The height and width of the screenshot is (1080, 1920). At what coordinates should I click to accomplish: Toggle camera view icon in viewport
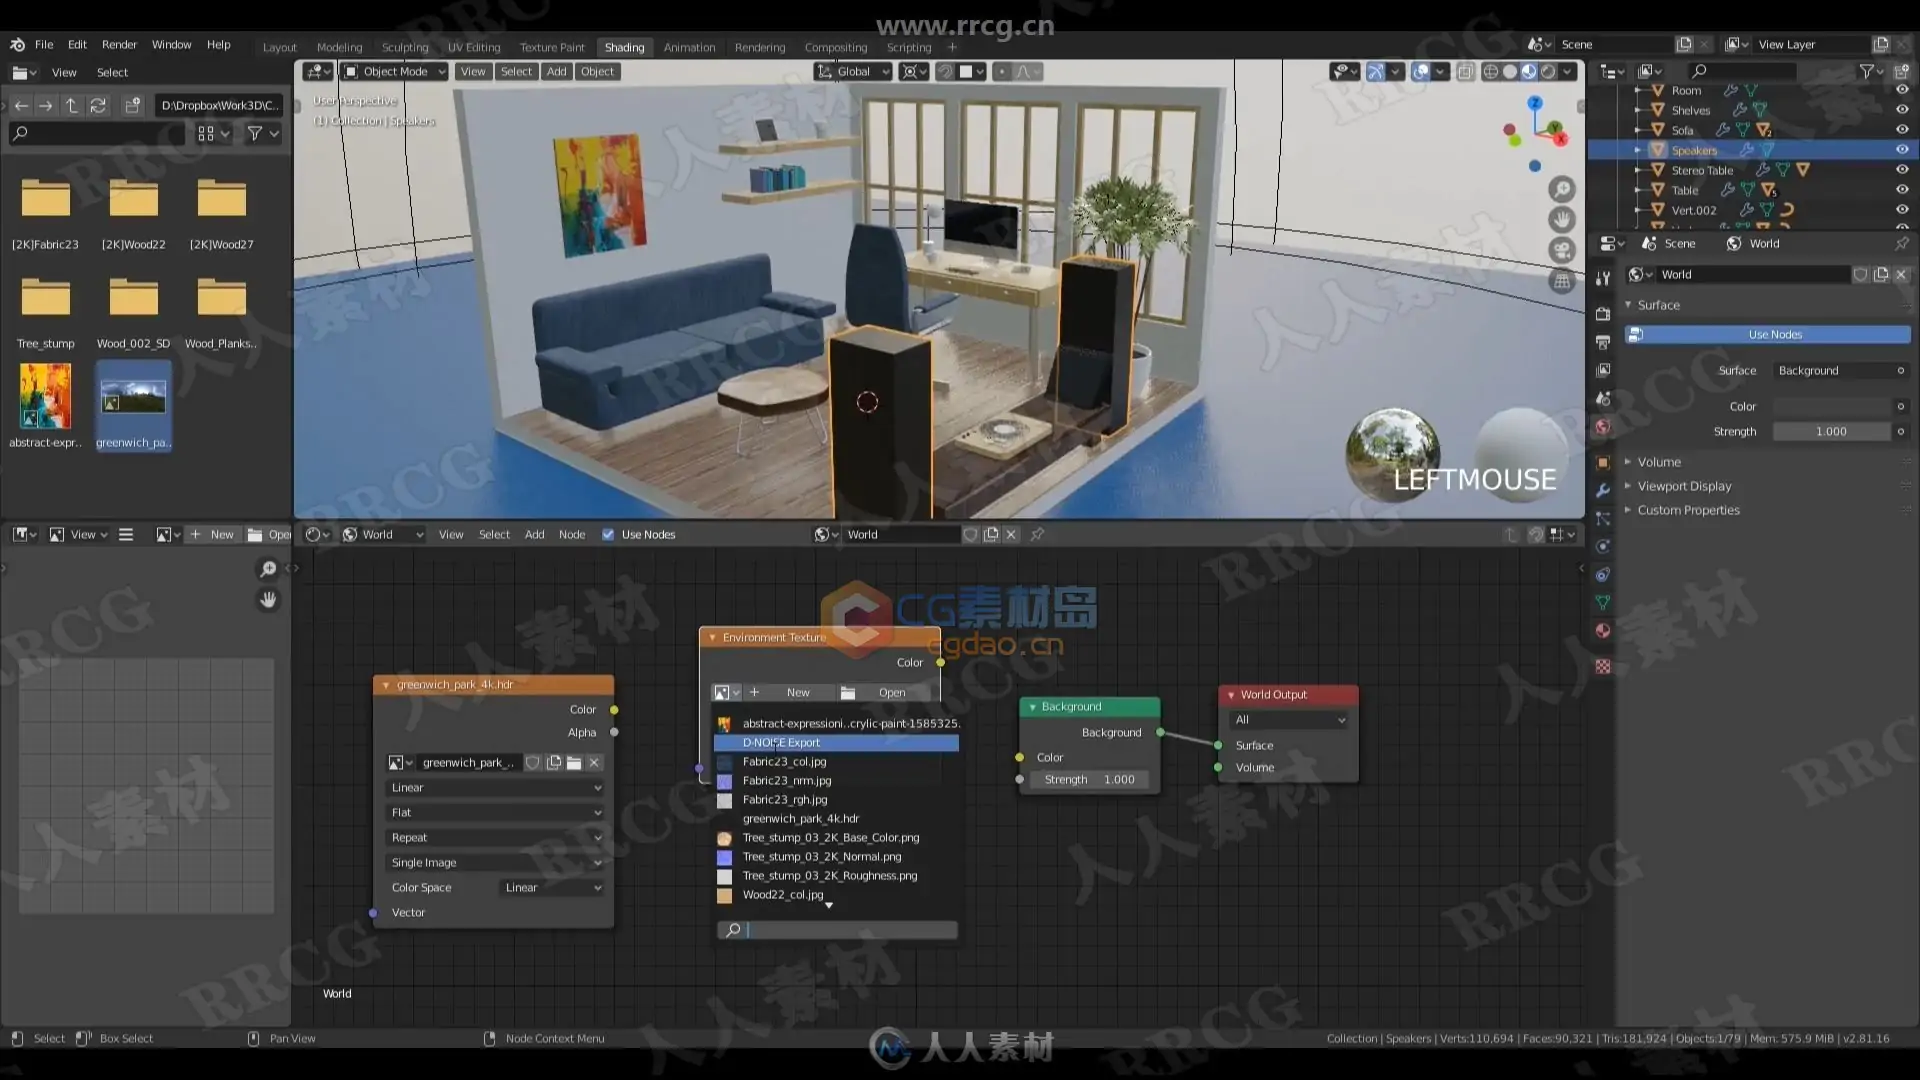(1561, 251)
